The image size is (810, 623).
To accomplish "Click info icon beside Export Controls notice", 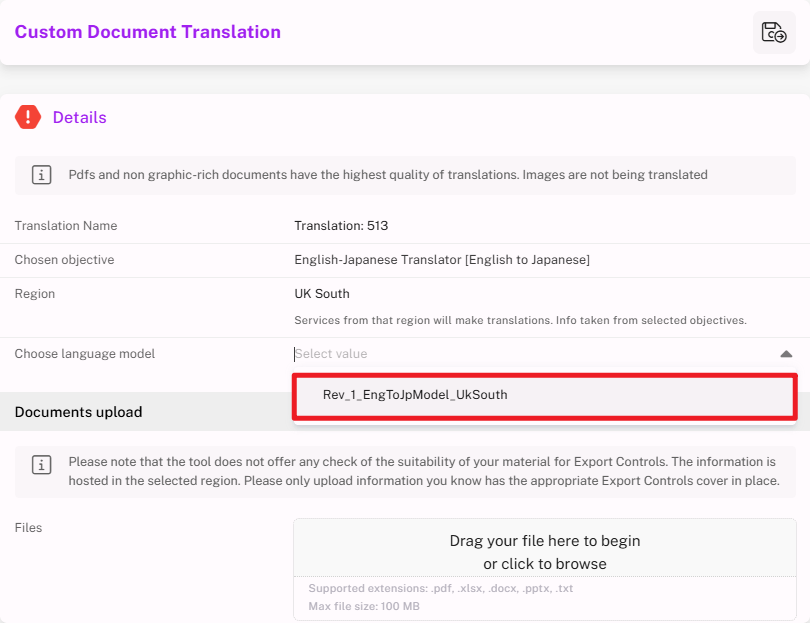I will (x=42, y=465).
